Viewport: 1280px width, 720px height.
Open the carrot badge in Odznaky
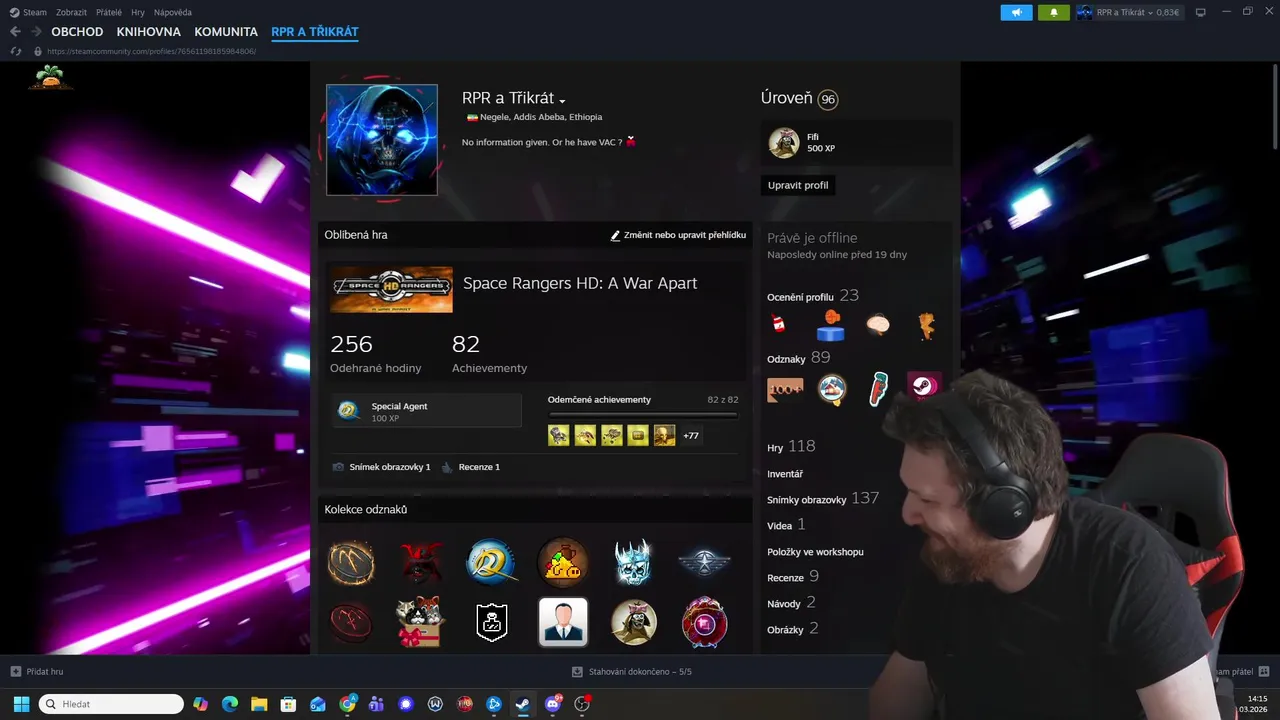pos(878,389)
